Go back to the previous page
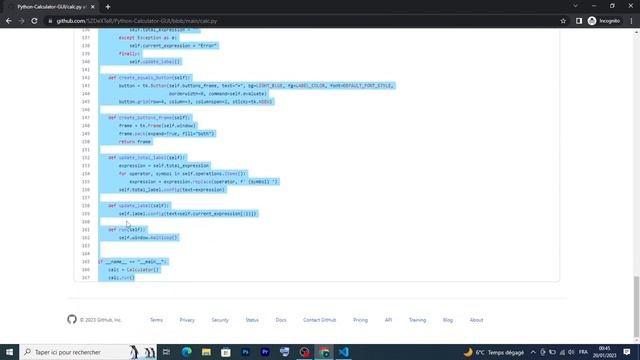Image resolution: width=640 pixels, height=360 pixels. coord(9,21)
